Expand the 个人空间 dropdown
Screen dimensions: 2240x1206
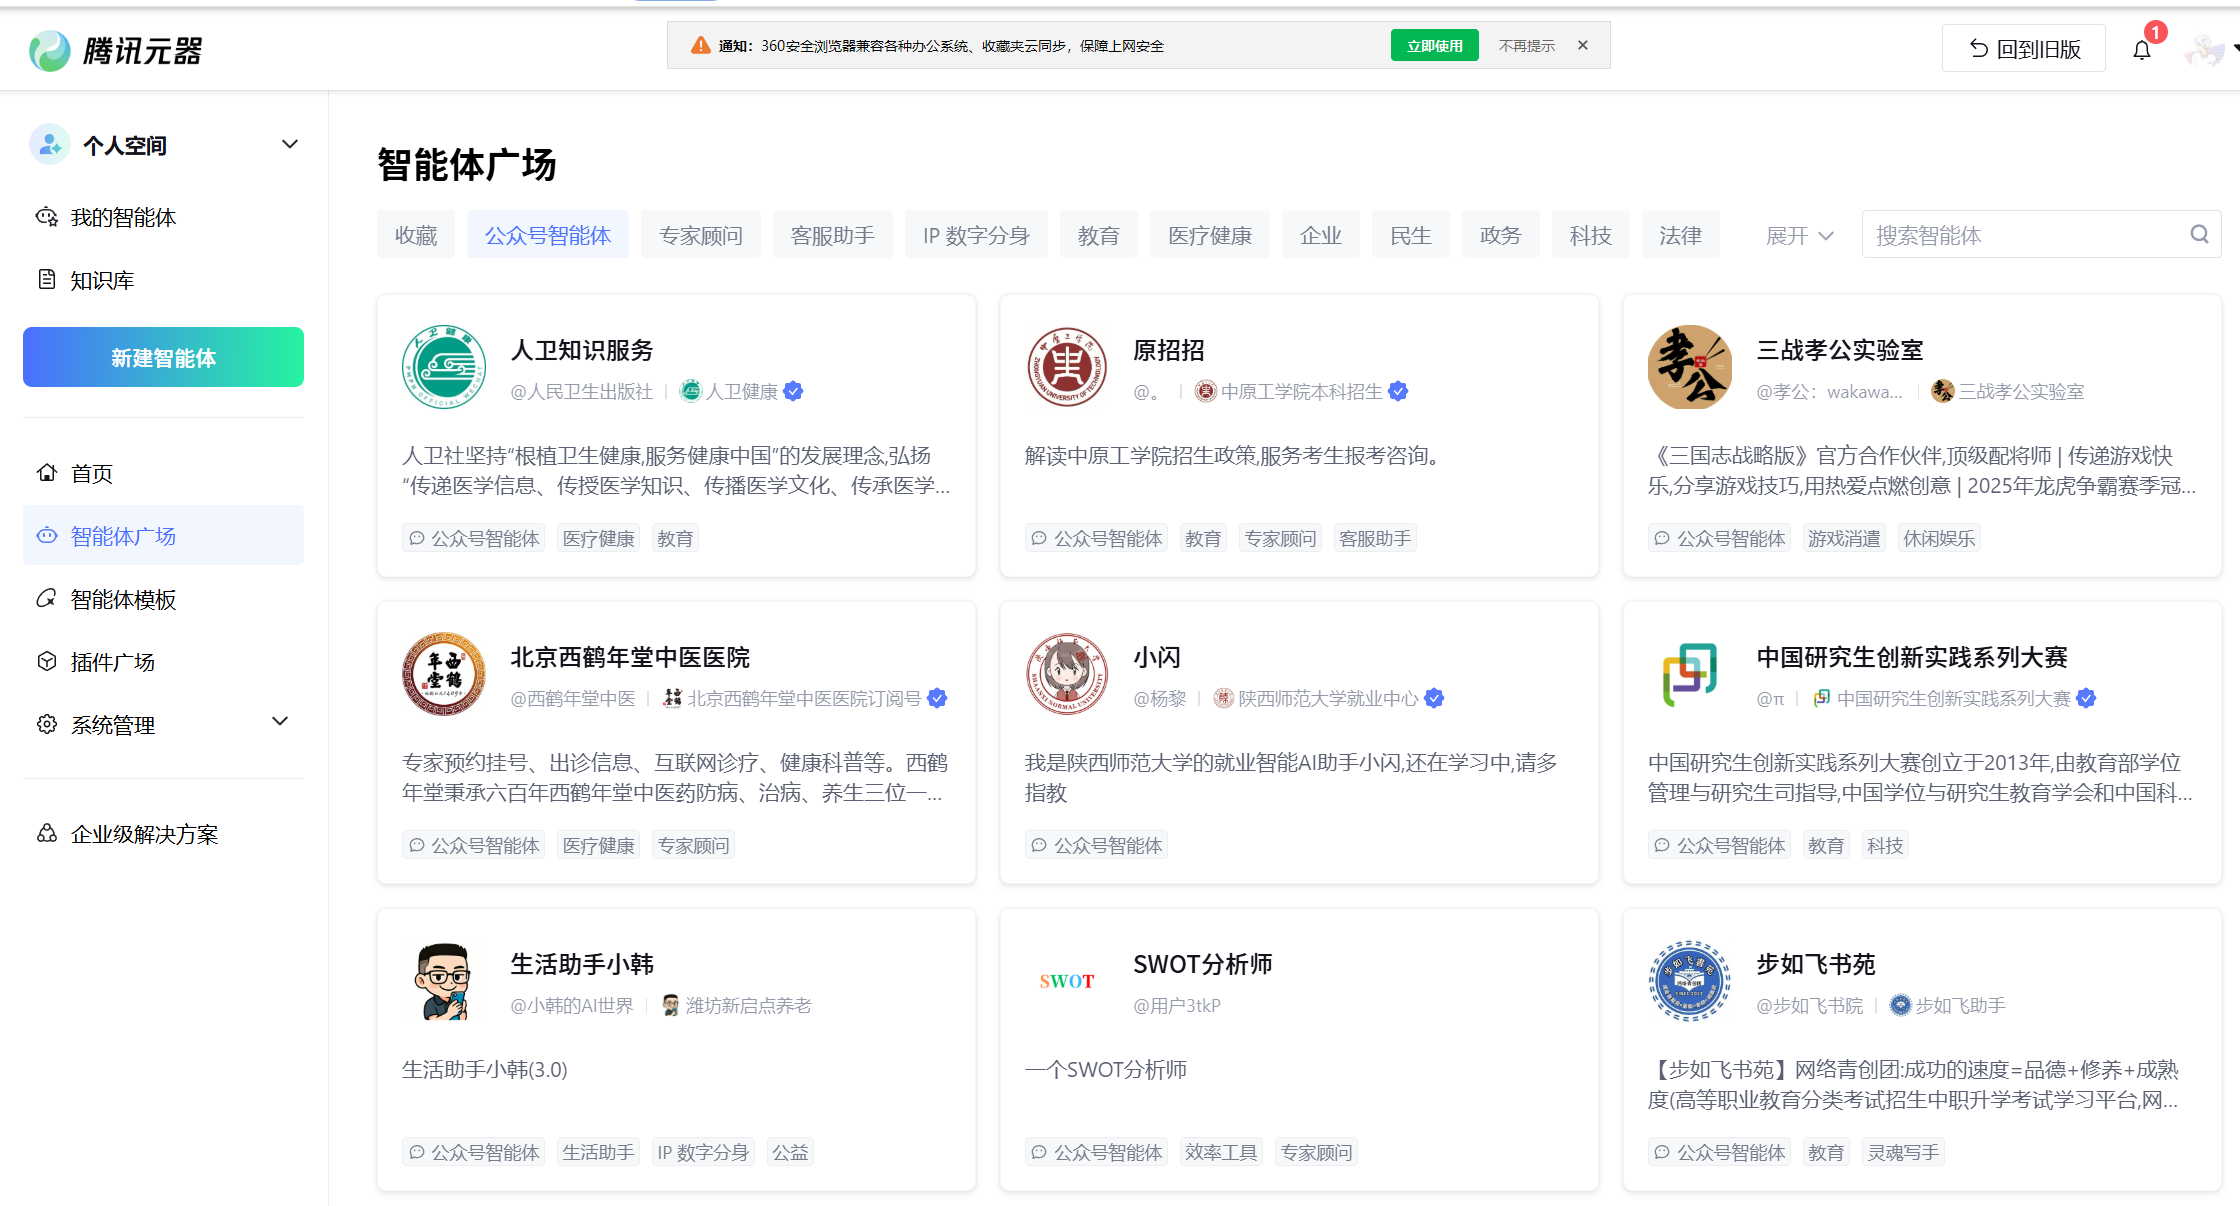[289, 145]
